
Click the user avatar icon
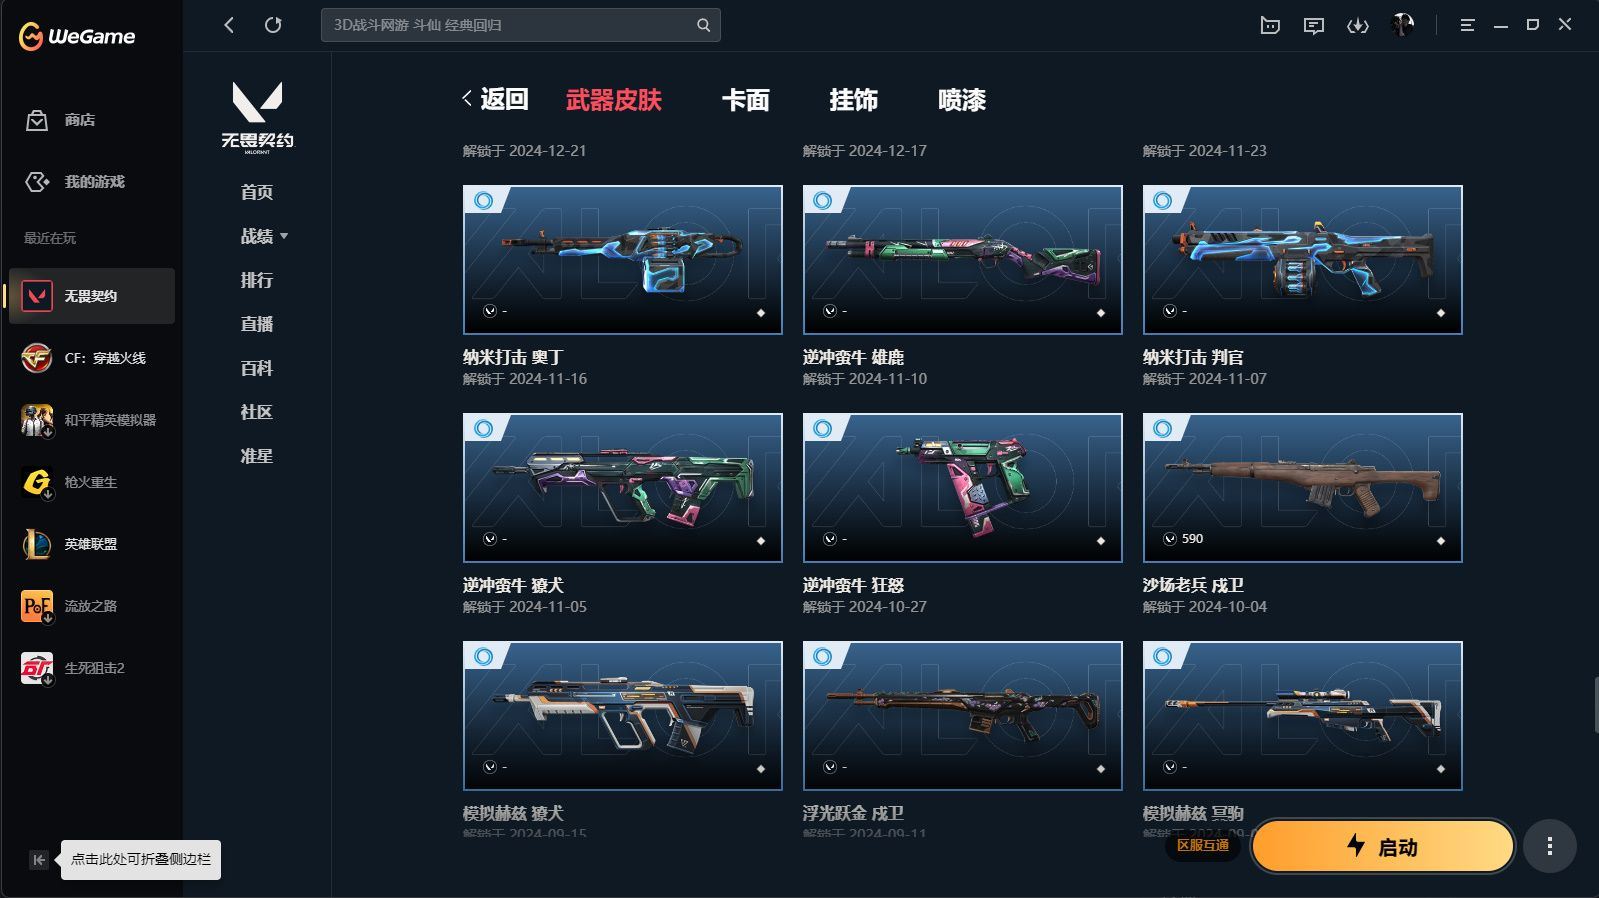pyautogui.click(x=1402, y=25)
